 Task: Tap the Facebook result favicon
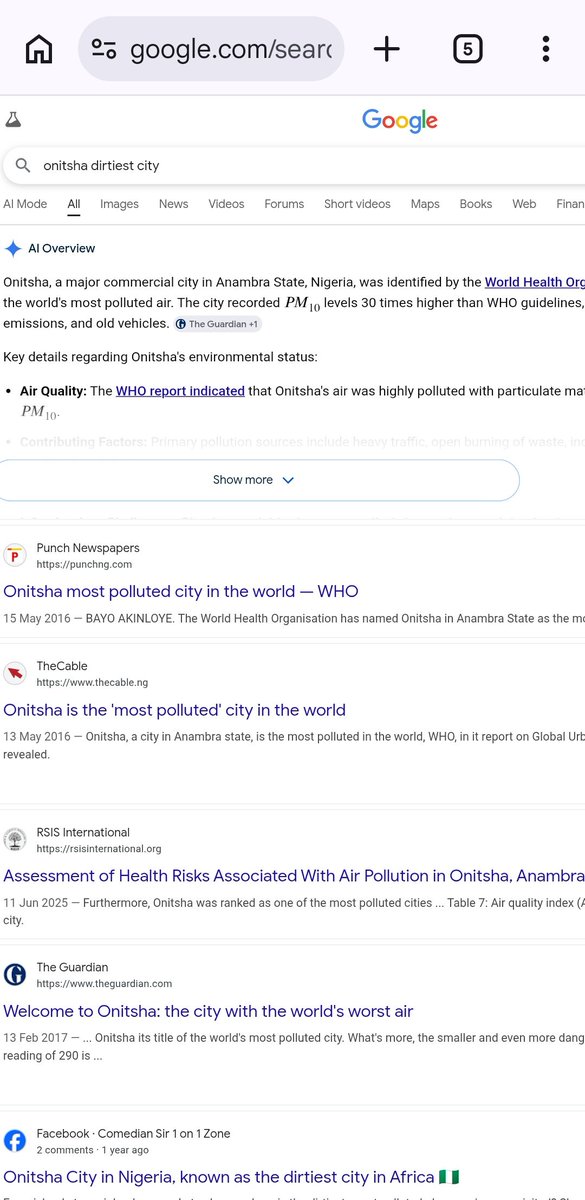point(15,1141)
